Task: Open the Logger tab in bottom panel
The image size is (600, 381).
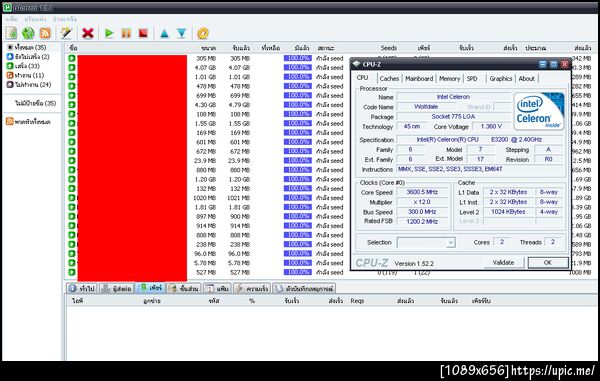Action: click(304, 288)
